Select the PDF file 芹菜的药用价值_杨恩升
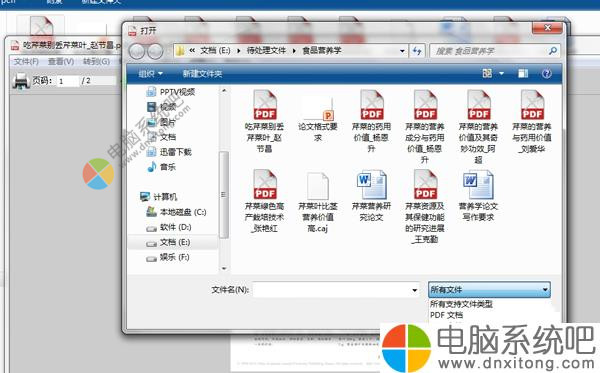The image size is (600, 373). (371, 121)
